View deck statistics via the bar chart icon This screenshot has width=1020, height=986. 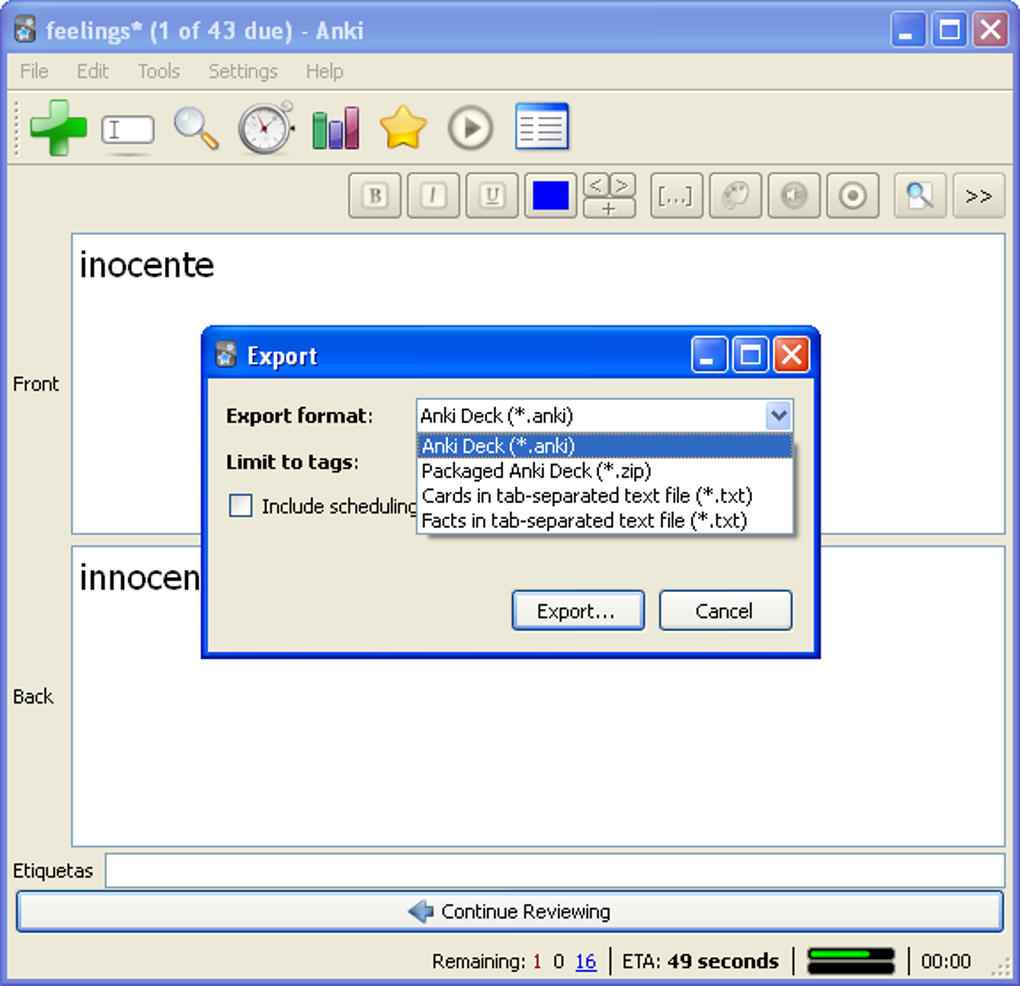[334, 128]
